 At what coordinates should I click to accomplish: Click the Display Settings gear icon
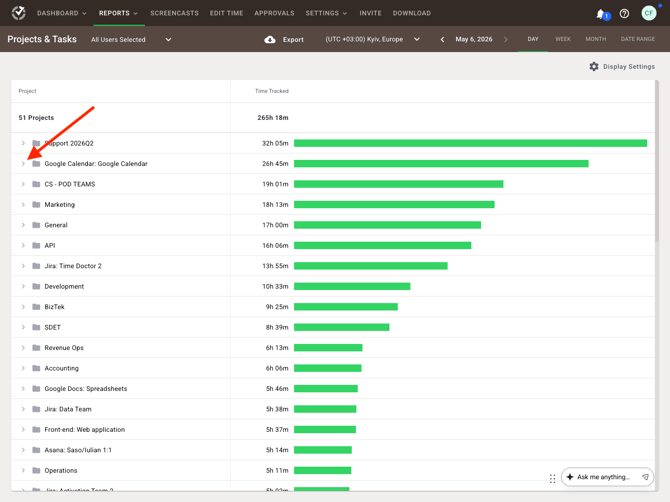pos(594,67)
